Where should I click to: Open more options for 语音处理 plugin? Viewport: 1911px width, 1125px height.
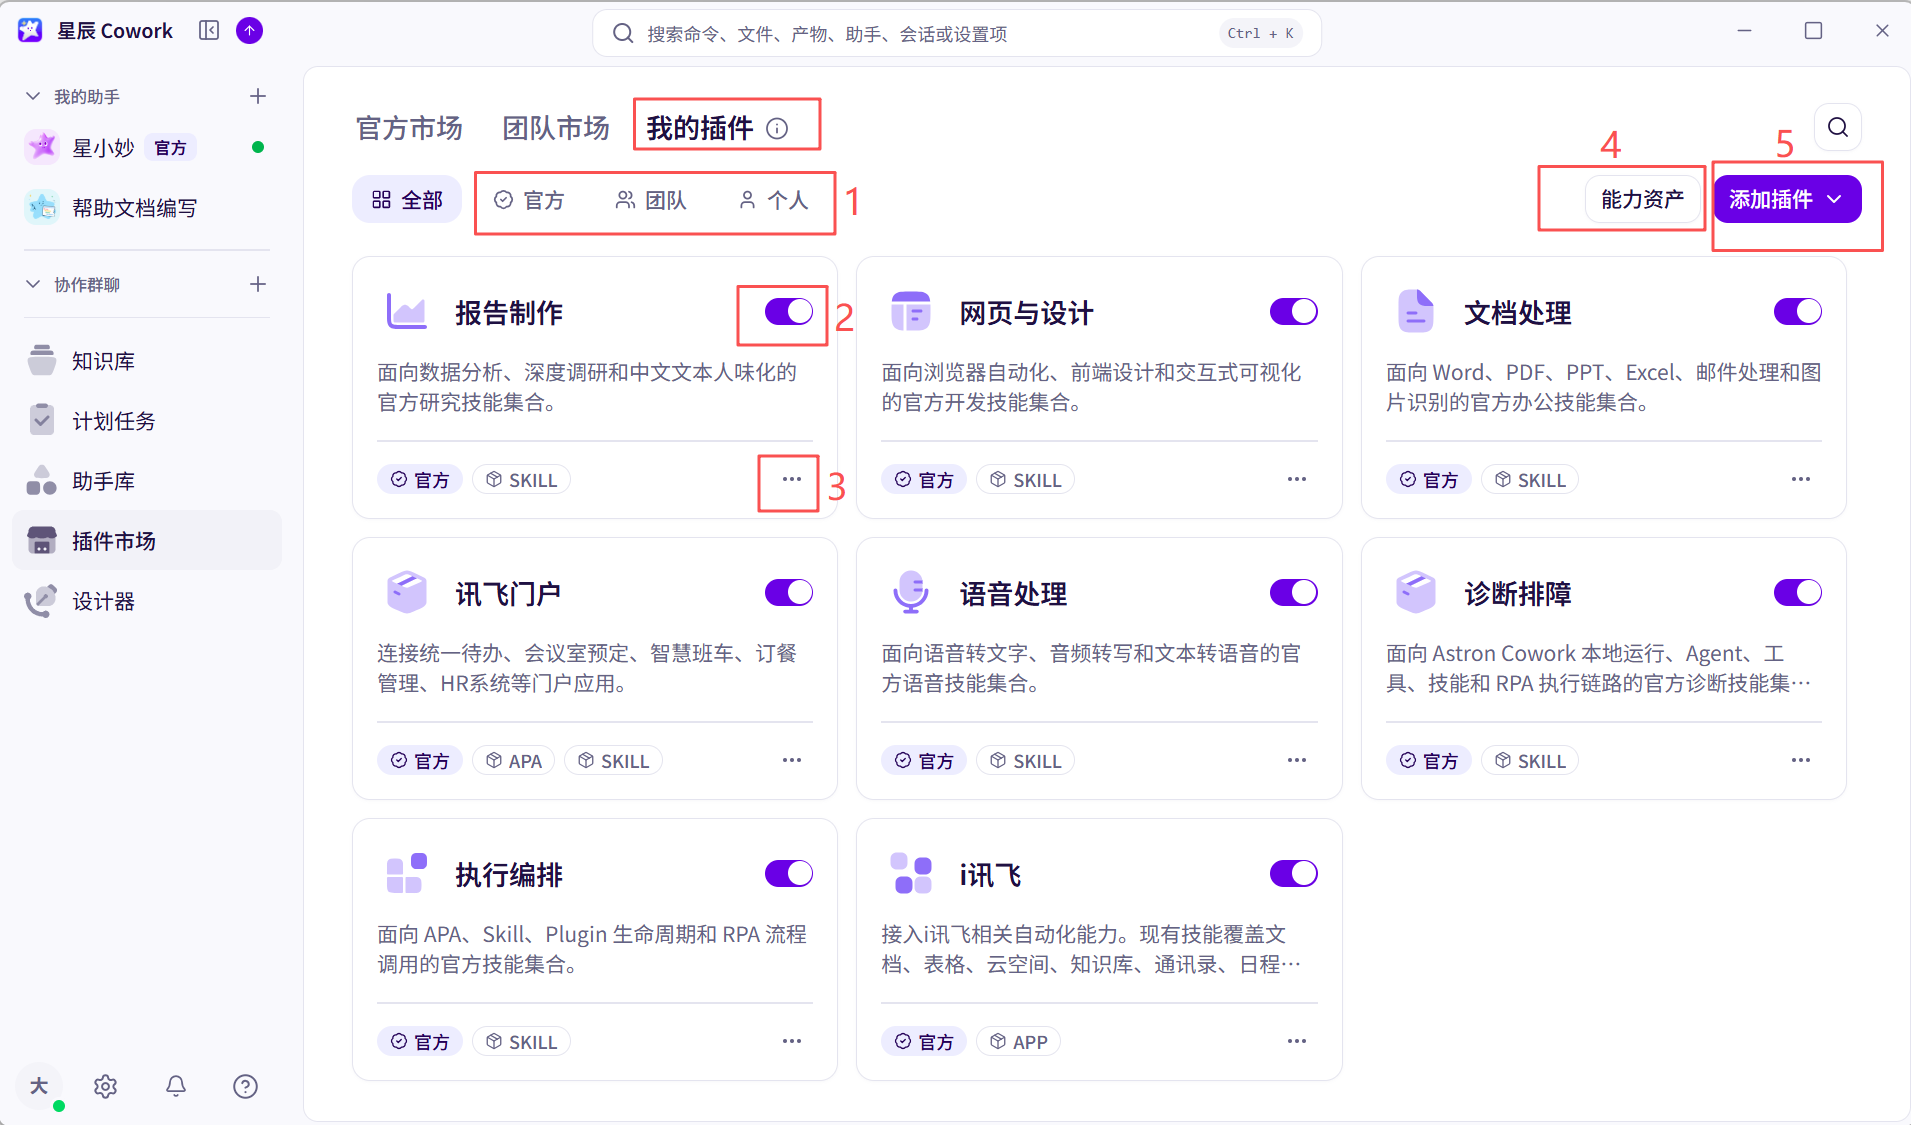1297,760
